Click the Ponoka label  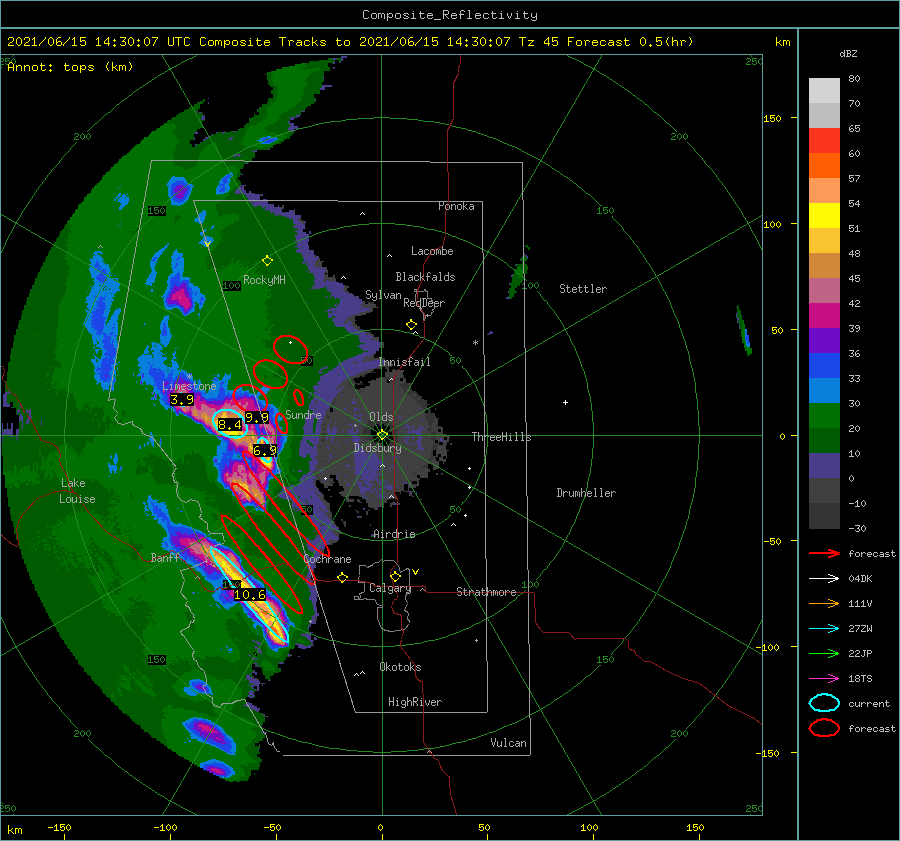456,206
